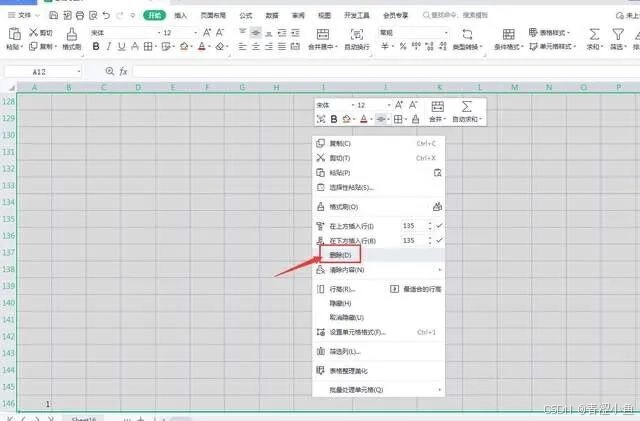The height and width of the screenshot is (421, 640).
Task: Click the percent style icon
Action: [403, 47]
